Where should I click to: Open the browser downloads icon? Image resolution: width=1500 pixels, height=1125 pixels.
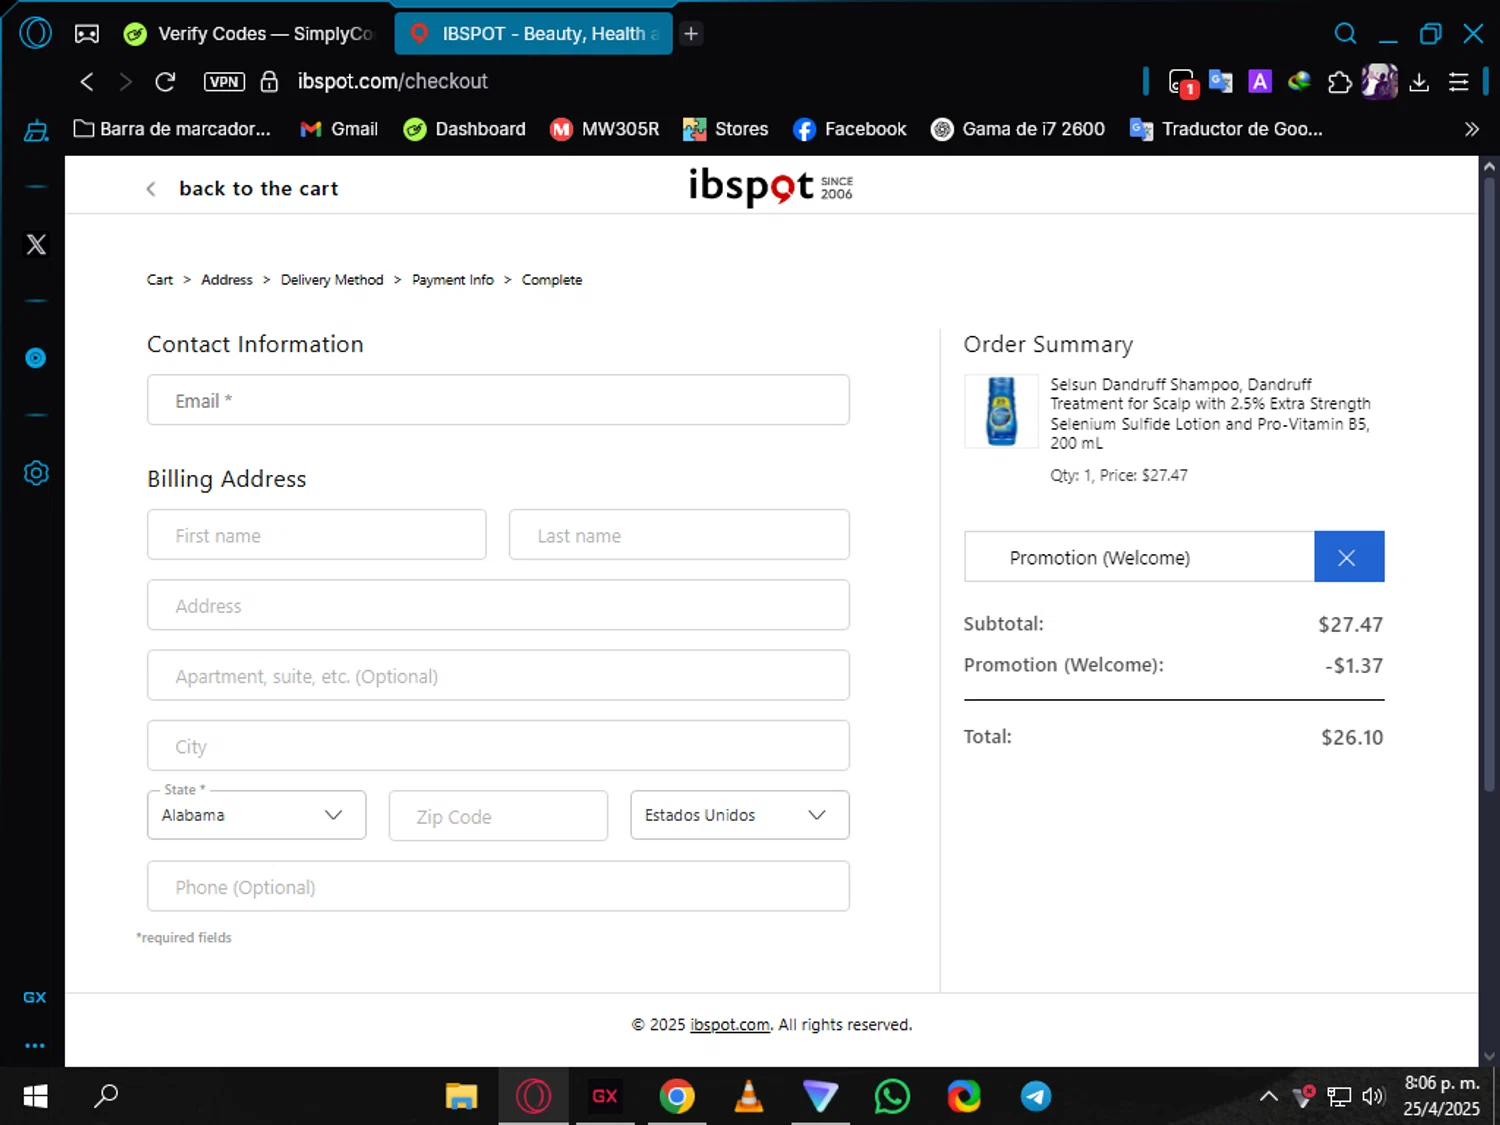[x=1419, y=82]
